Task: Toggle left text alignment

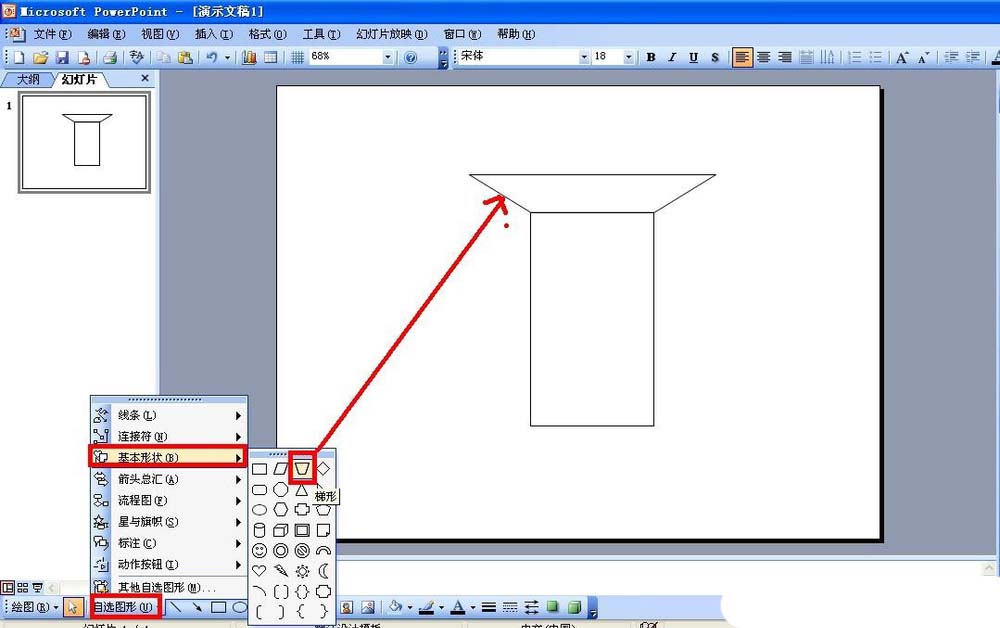Action: point(742,57)
